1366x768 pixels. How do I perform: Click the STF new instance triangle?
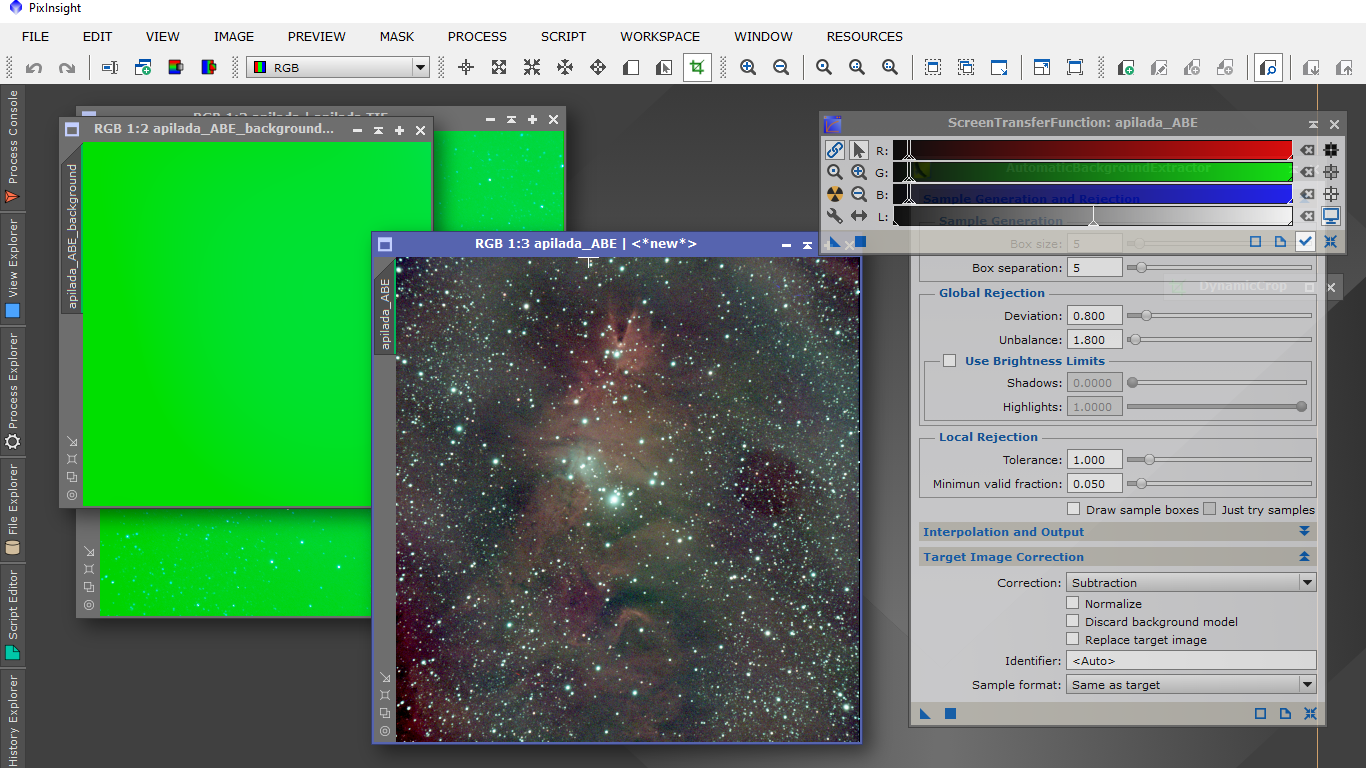(835, 241)
